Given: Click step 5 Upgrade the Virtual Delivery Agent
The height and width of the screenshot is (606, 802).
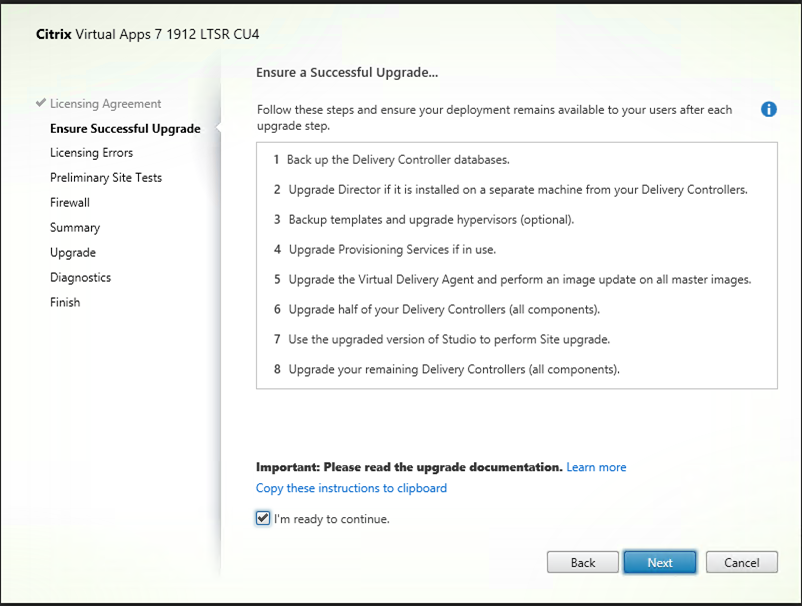Looking at the screenshot, I should [512, 279].
